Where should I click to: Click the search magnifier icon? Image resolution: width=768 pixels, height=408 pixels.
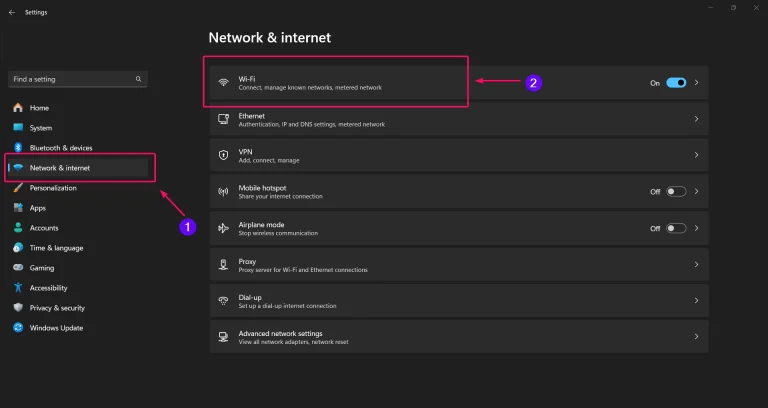[138, 79]
